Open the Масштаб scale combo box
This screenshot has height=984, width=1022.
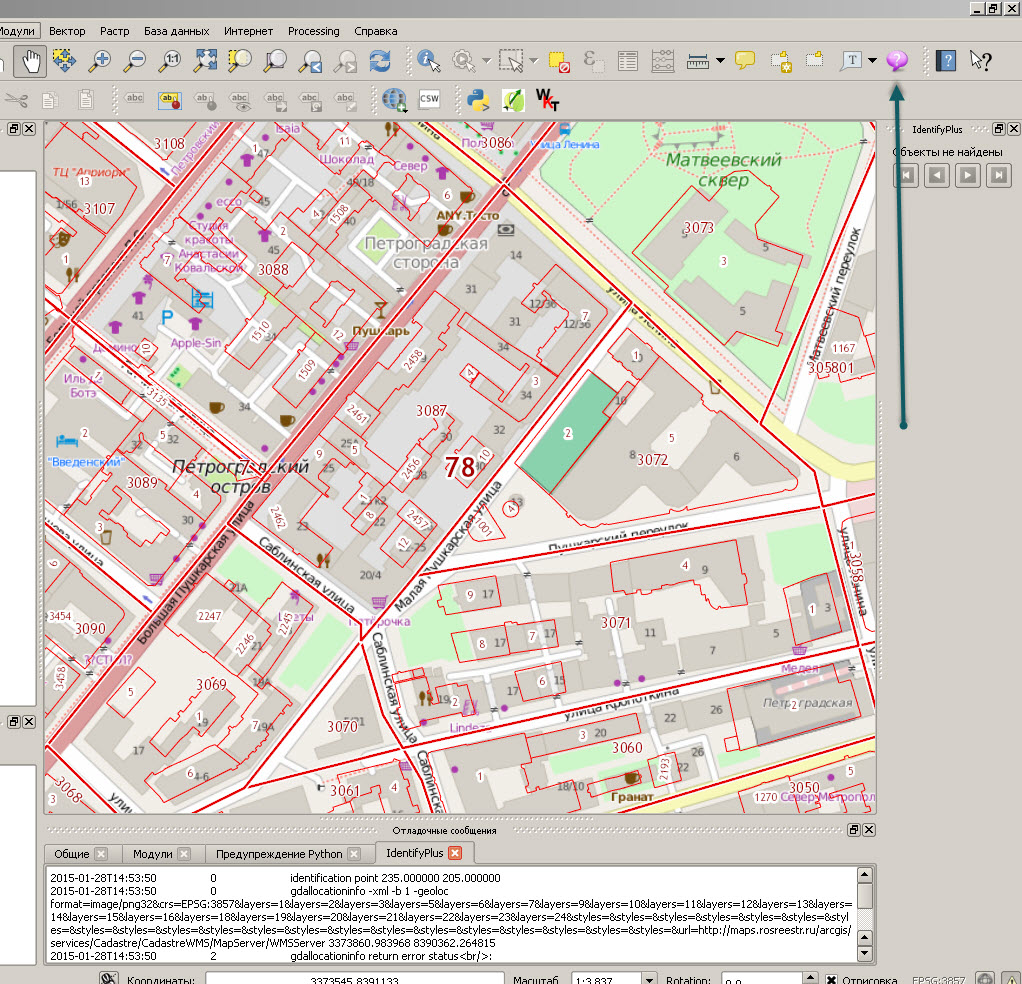(651, 980)
